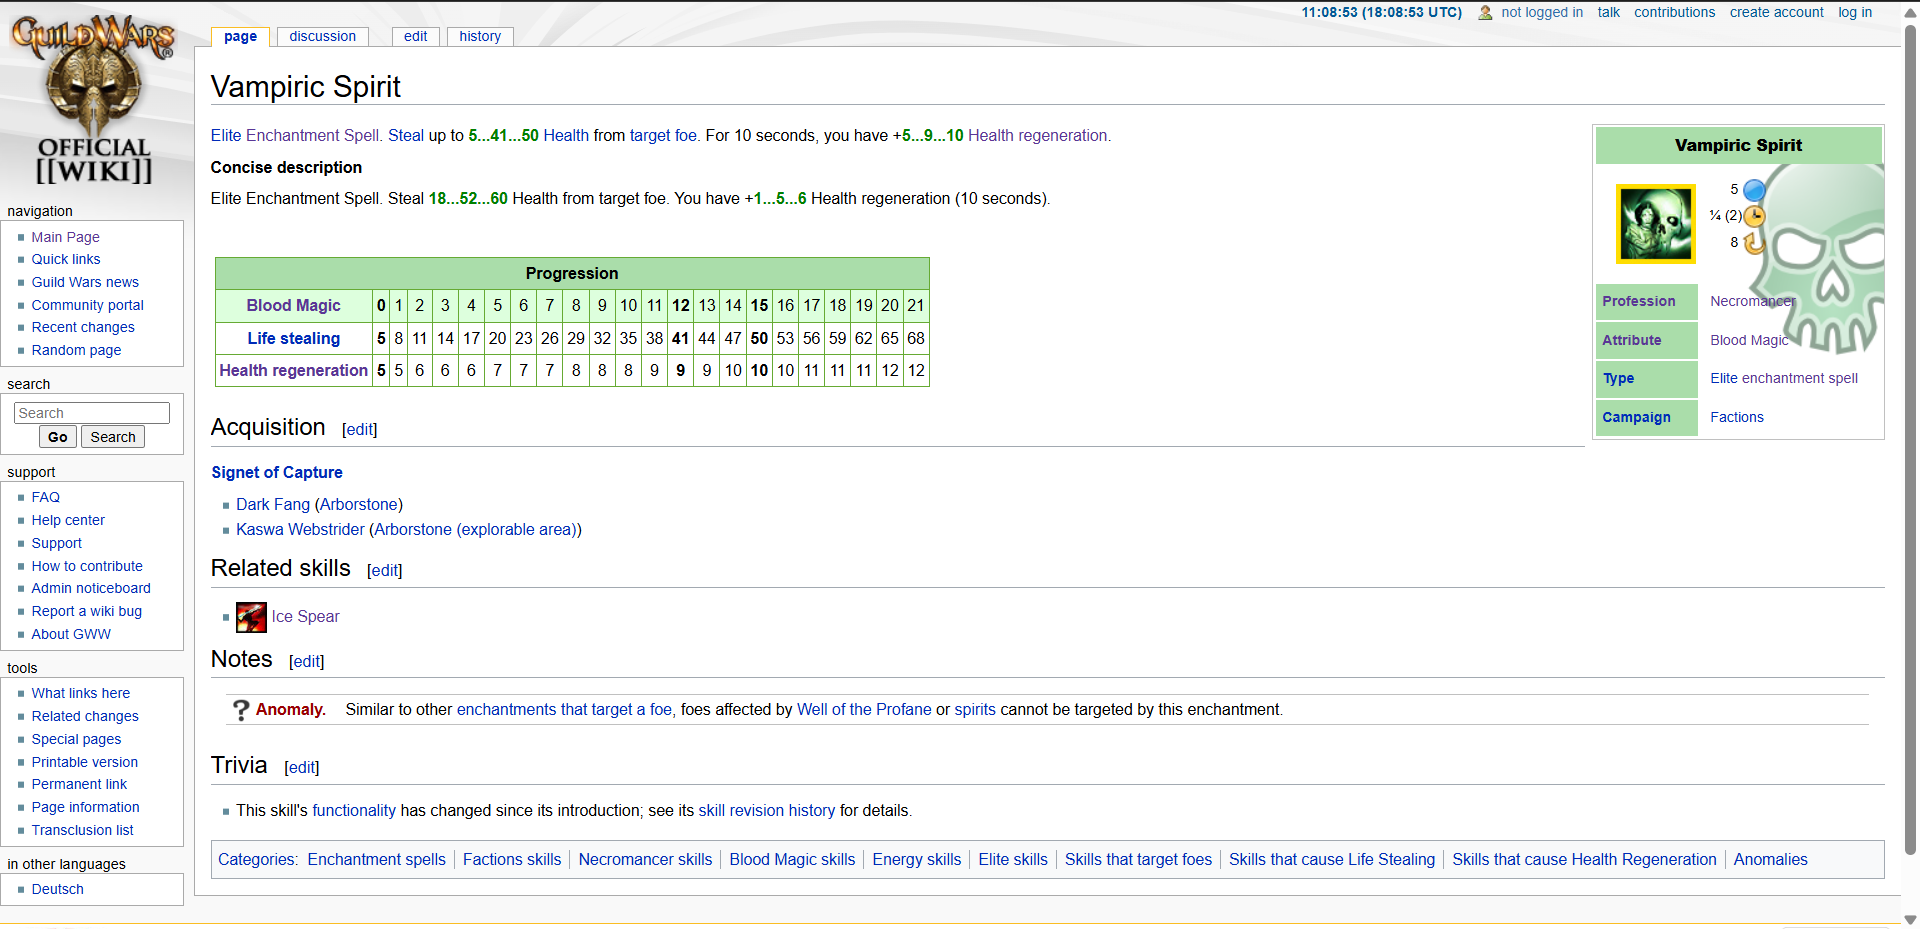
Task: Click the Search button
Action: click(x=113, y=437)
